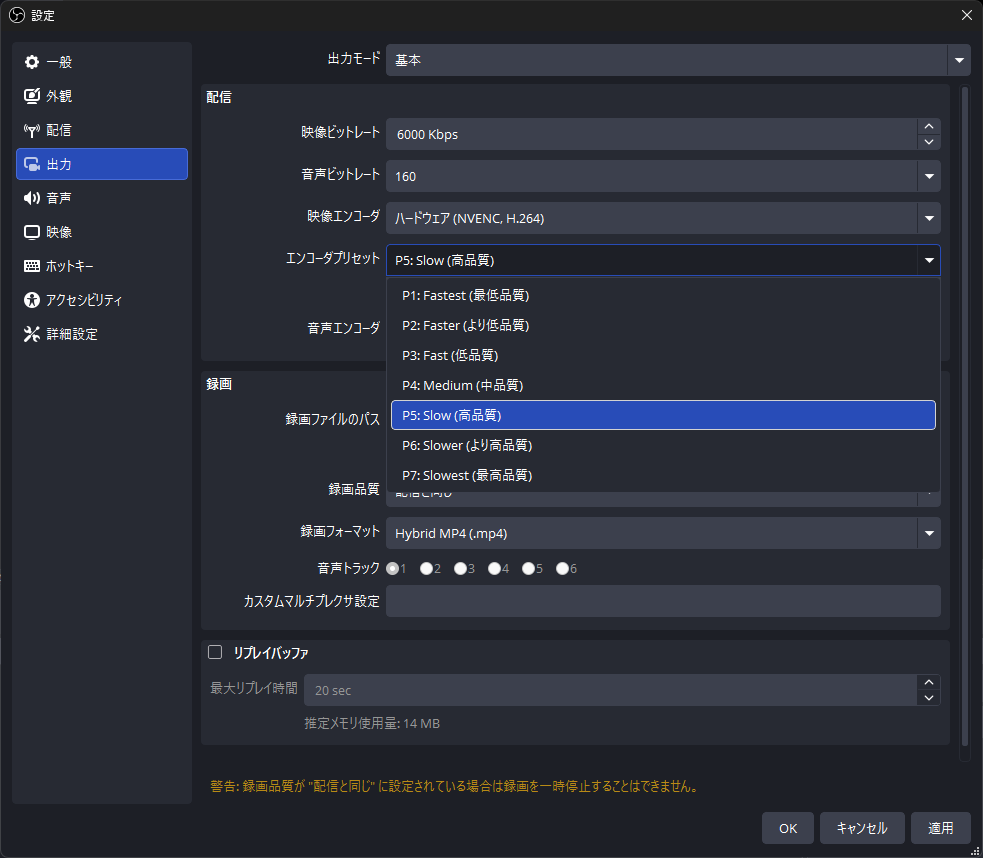Open the 音声ビットレート dropdown showing 160

(x=663, y=176)
